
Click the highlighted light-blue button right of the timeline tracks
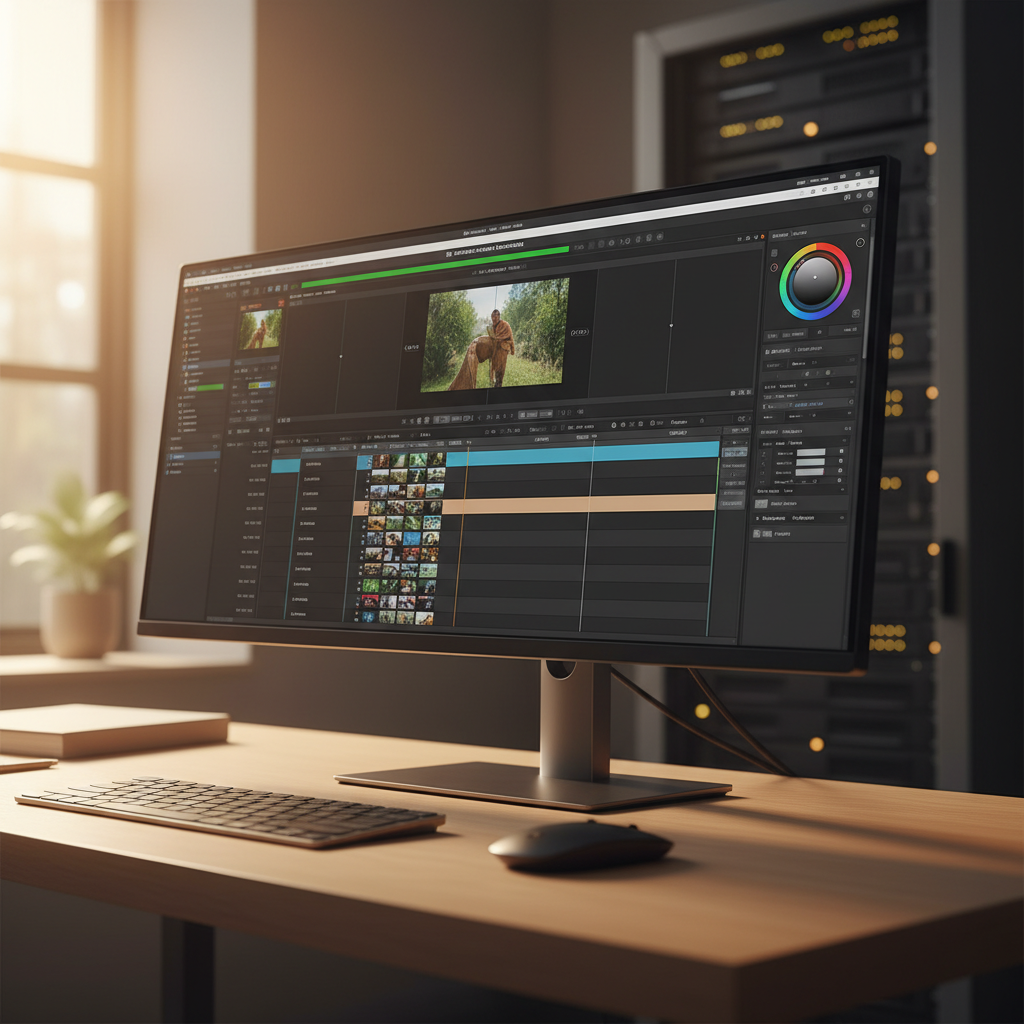click(x=735, y=452)
